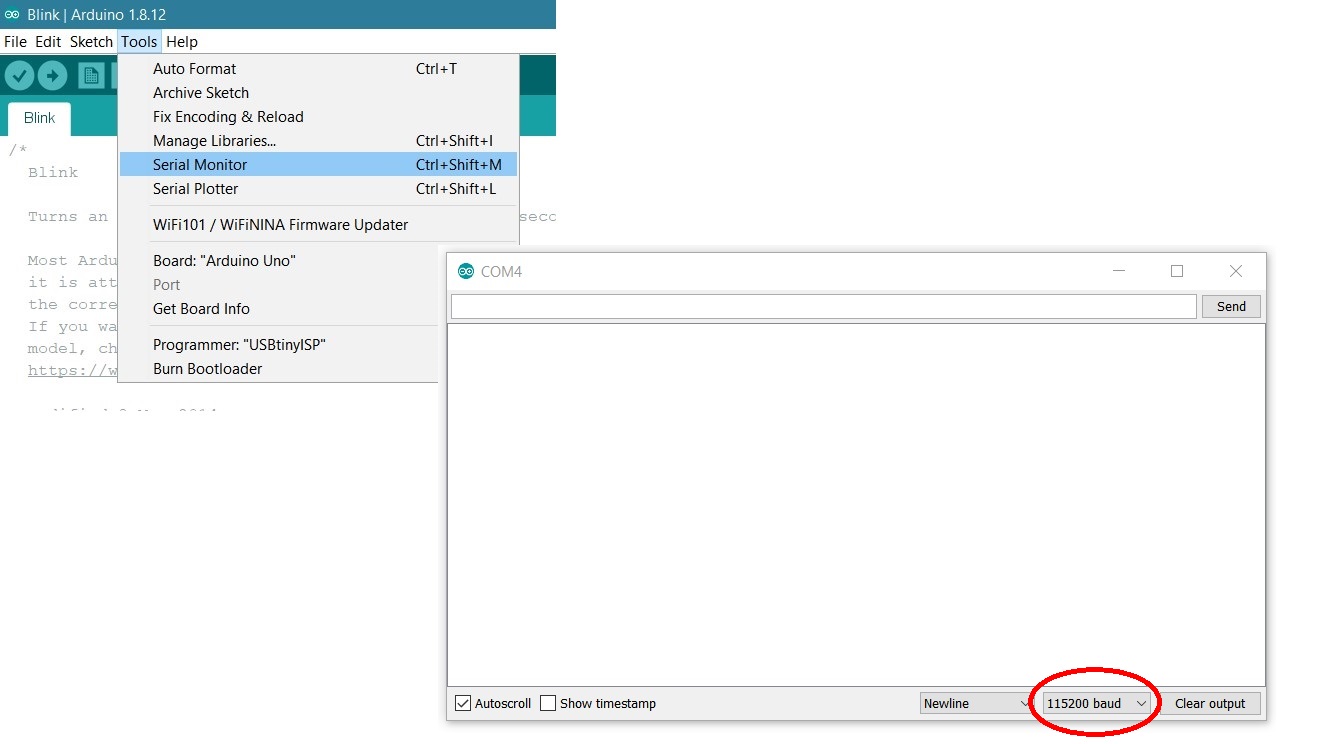
Task: Click the Arduino icon in COM4 title bar
Action: tap(465, 271)
